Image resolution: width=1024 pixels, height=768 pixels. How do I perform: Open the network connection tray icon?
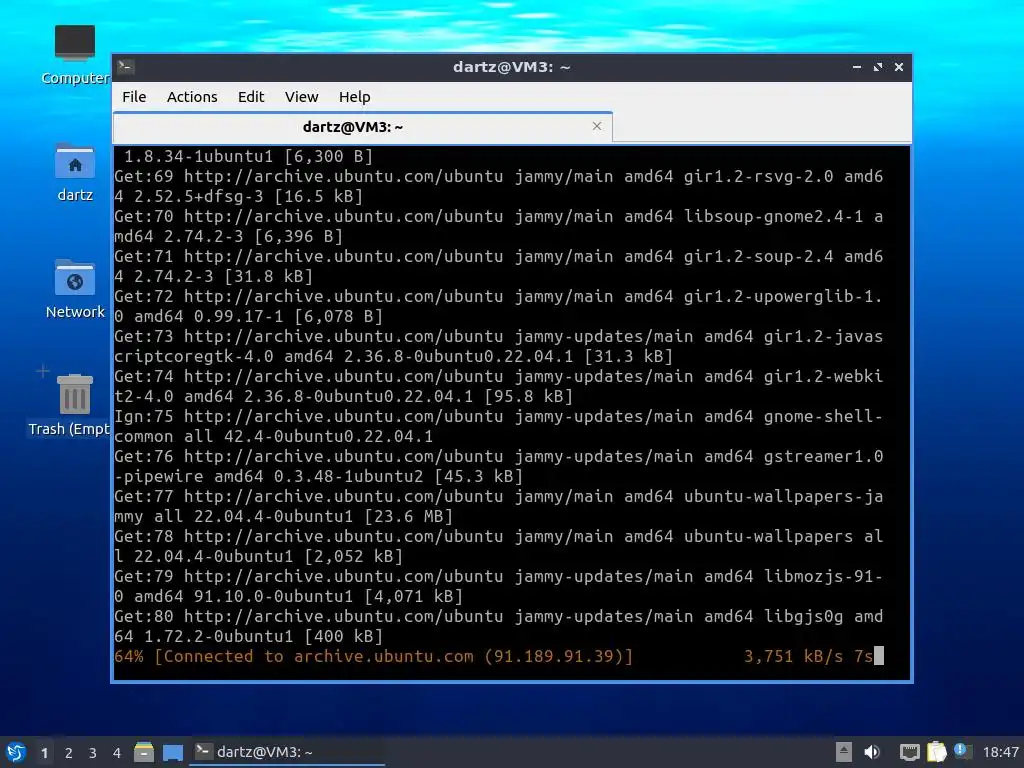click(x=909, y=752)
